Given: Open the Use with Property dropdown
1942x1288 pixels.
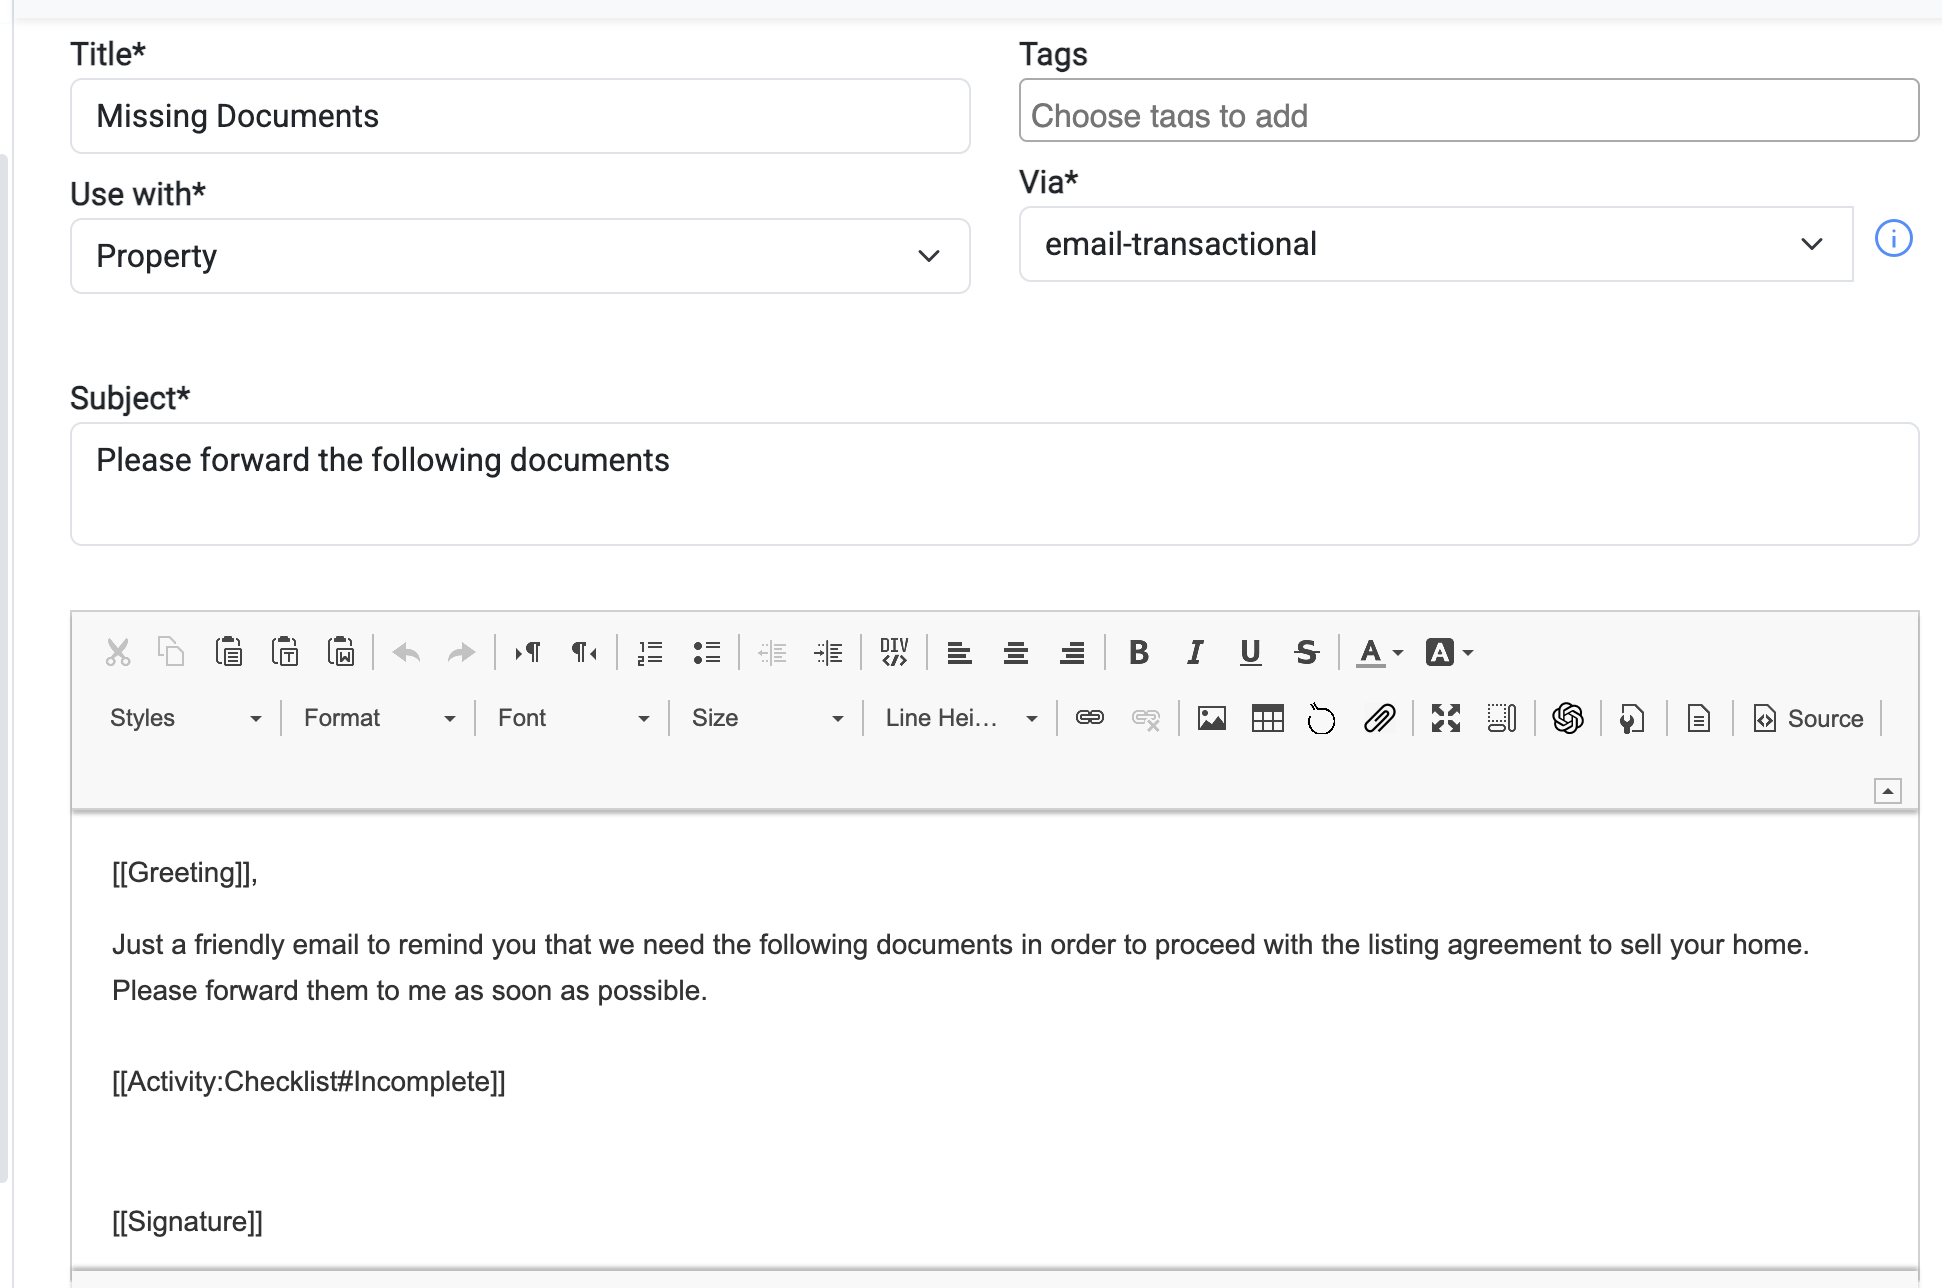Looking at the screenshot, I should click(x=520, y=256).
